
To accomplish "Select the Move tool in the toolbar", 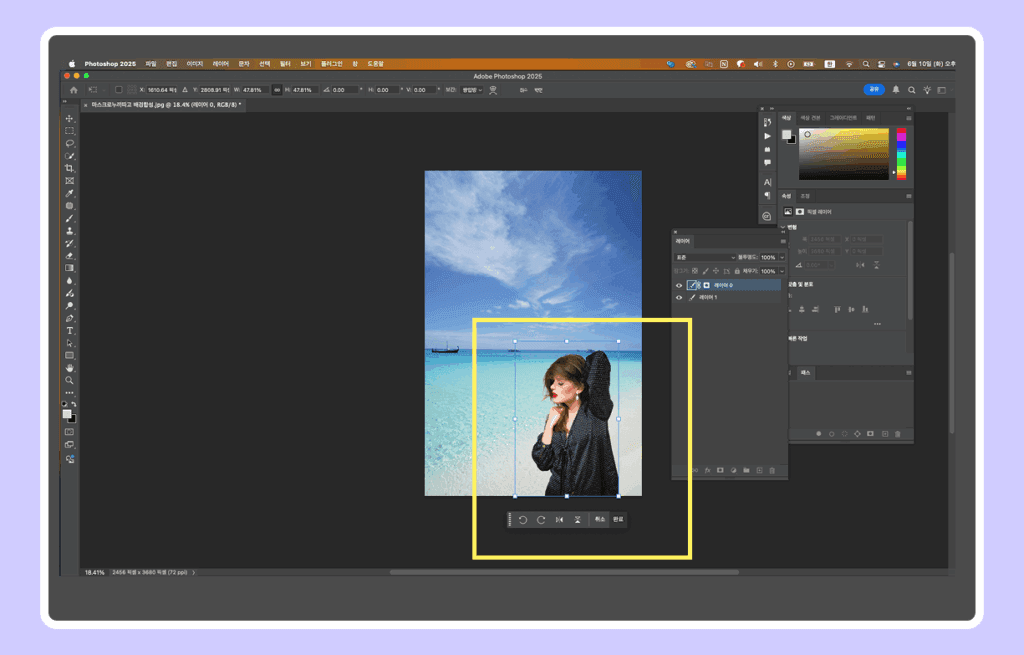I will [x=69, y=119].
